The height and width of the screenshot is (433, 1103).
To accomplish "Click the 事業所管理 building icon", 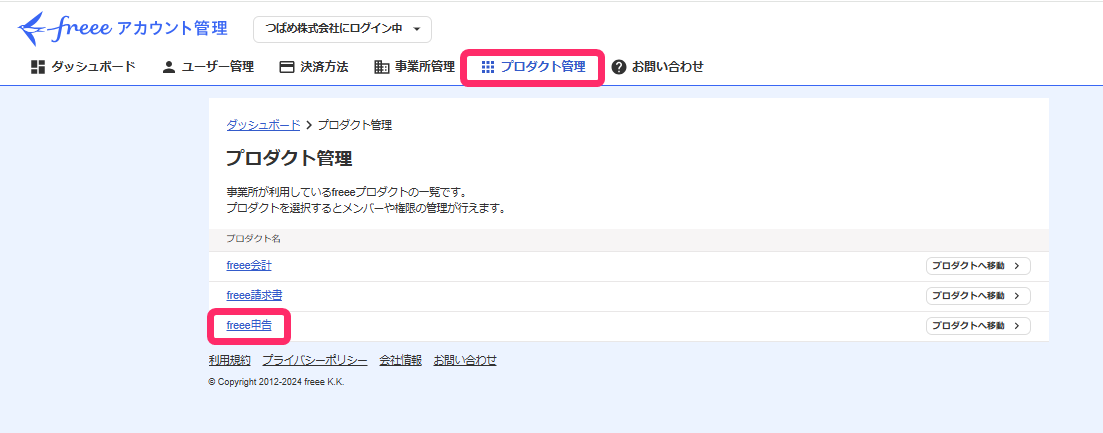I will (x=381, y=67).
